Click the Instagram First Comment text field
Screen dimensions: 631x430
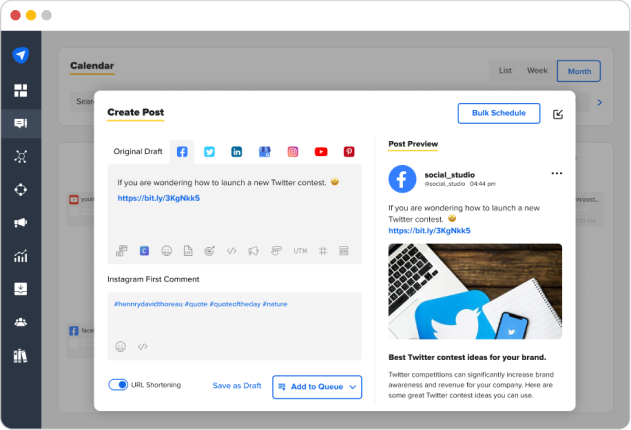tap(234, 326)
